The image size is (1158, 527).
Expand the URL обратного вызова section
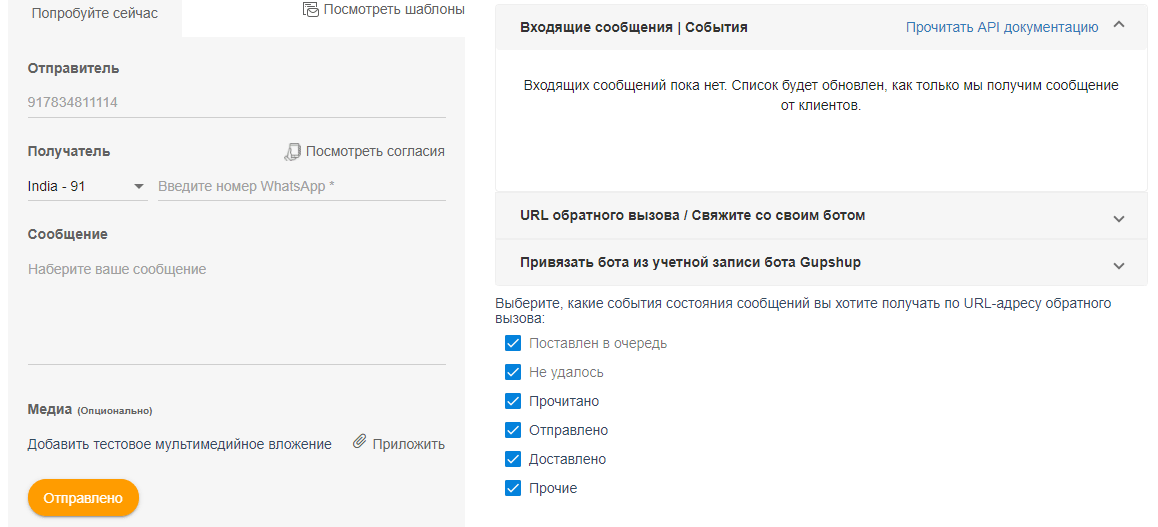tap(1119, 219)
